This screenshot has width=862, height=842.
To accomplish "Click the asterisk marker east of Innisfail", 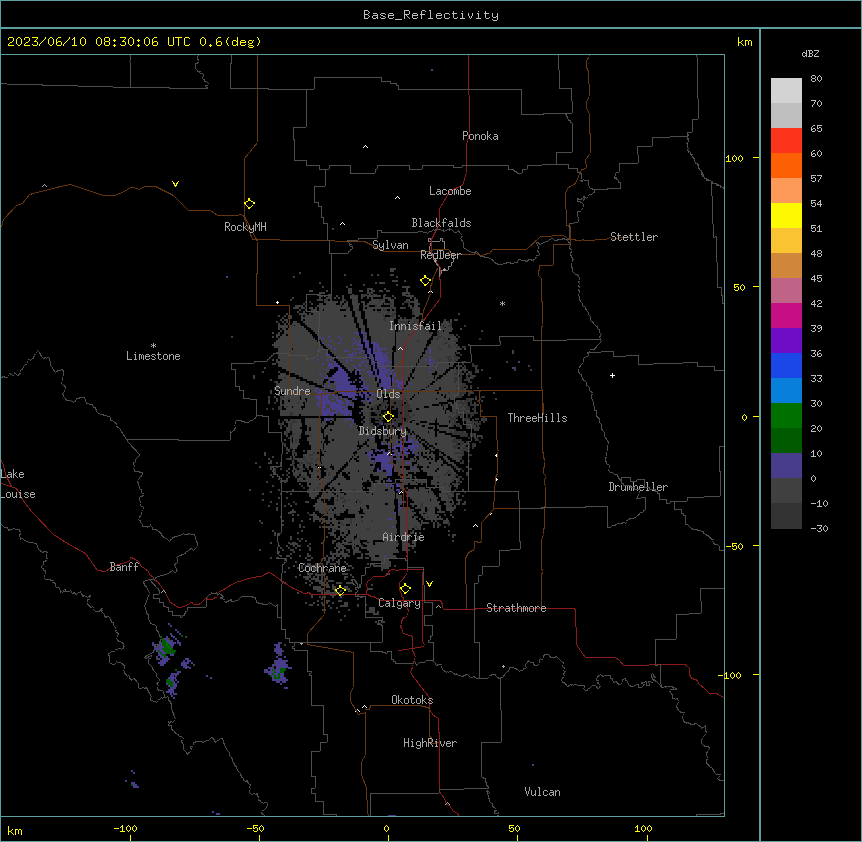I will (x=502, y=303).
